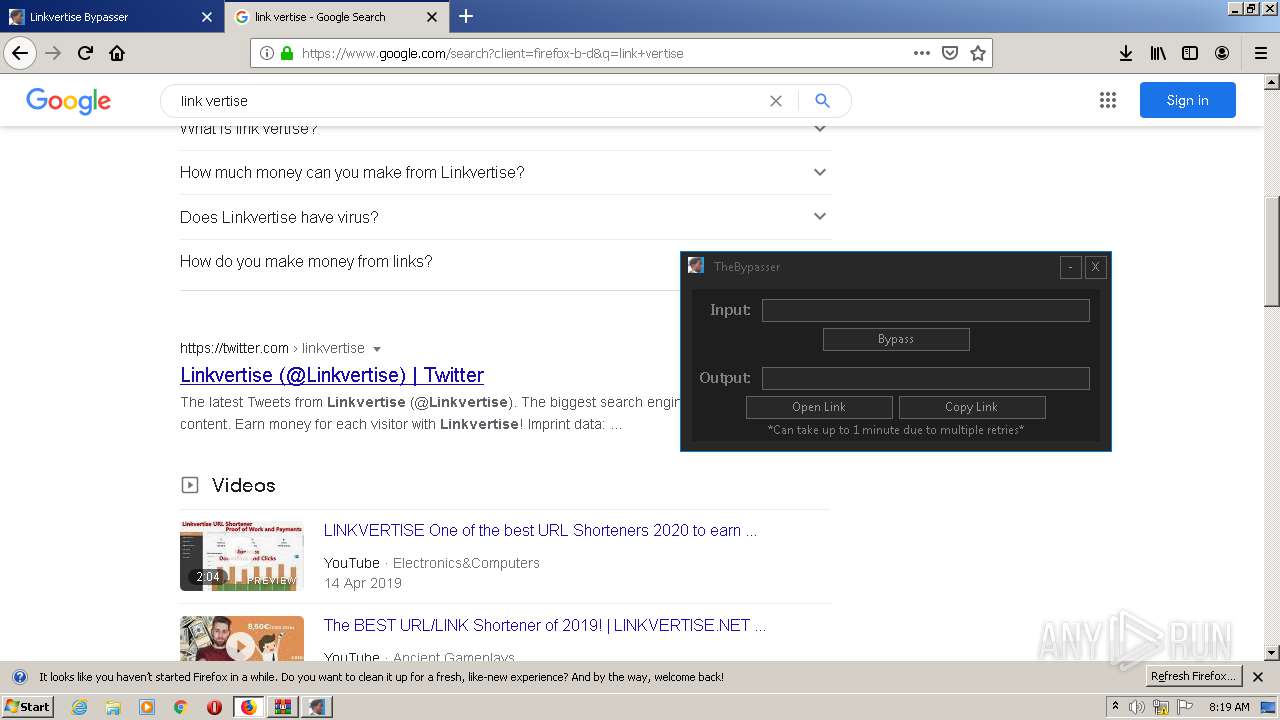Click the Refresh Firefox… button
Image resolution: width=1280 pixels, height=720 pixels.
coord(1194,677)
